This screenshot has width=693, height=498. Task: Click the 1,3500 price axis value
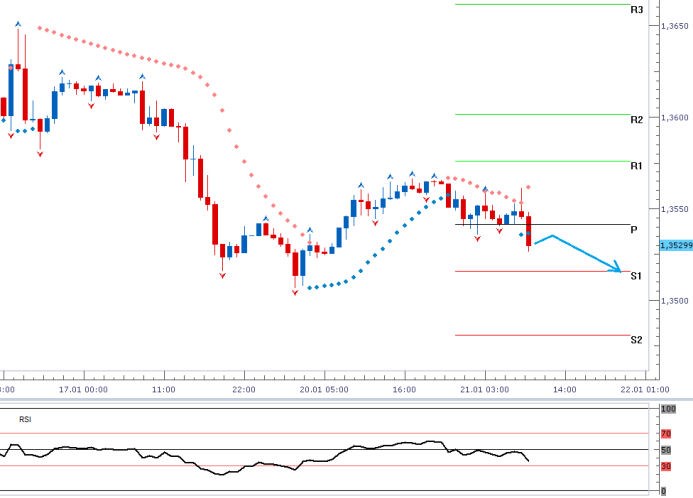674,301
